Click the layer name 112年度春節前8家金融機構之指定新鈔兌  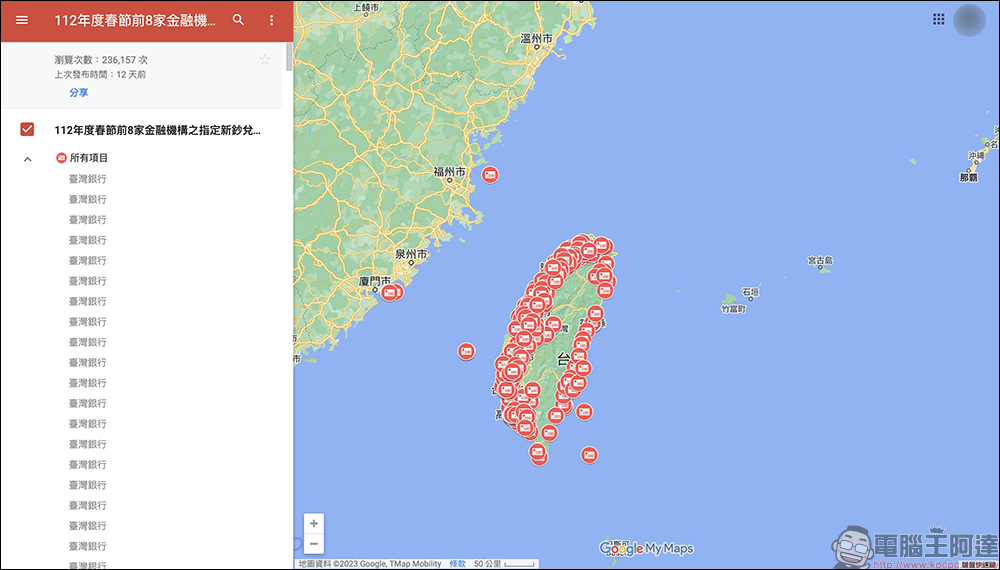click(x=158, y=131)
